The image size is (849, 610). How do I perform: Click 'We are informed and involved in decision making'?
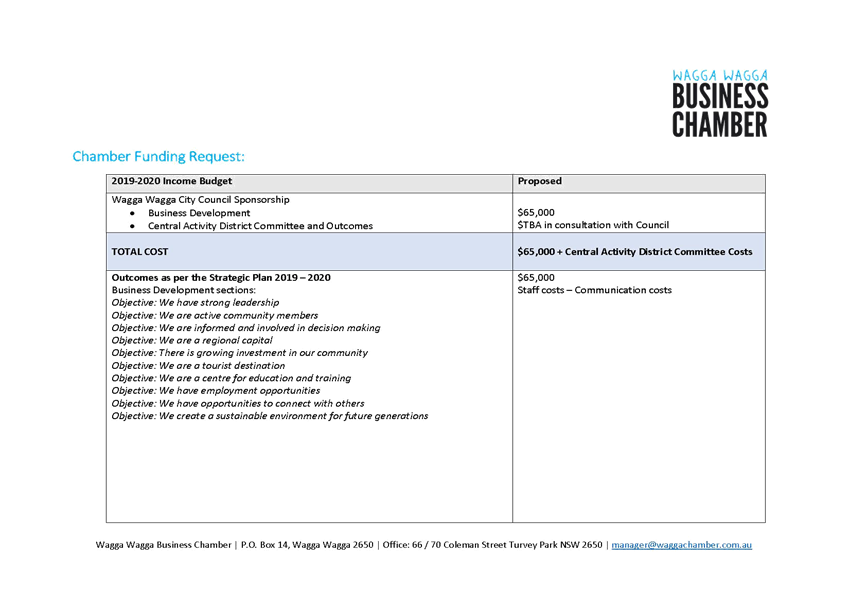click(x=270, y=328)
